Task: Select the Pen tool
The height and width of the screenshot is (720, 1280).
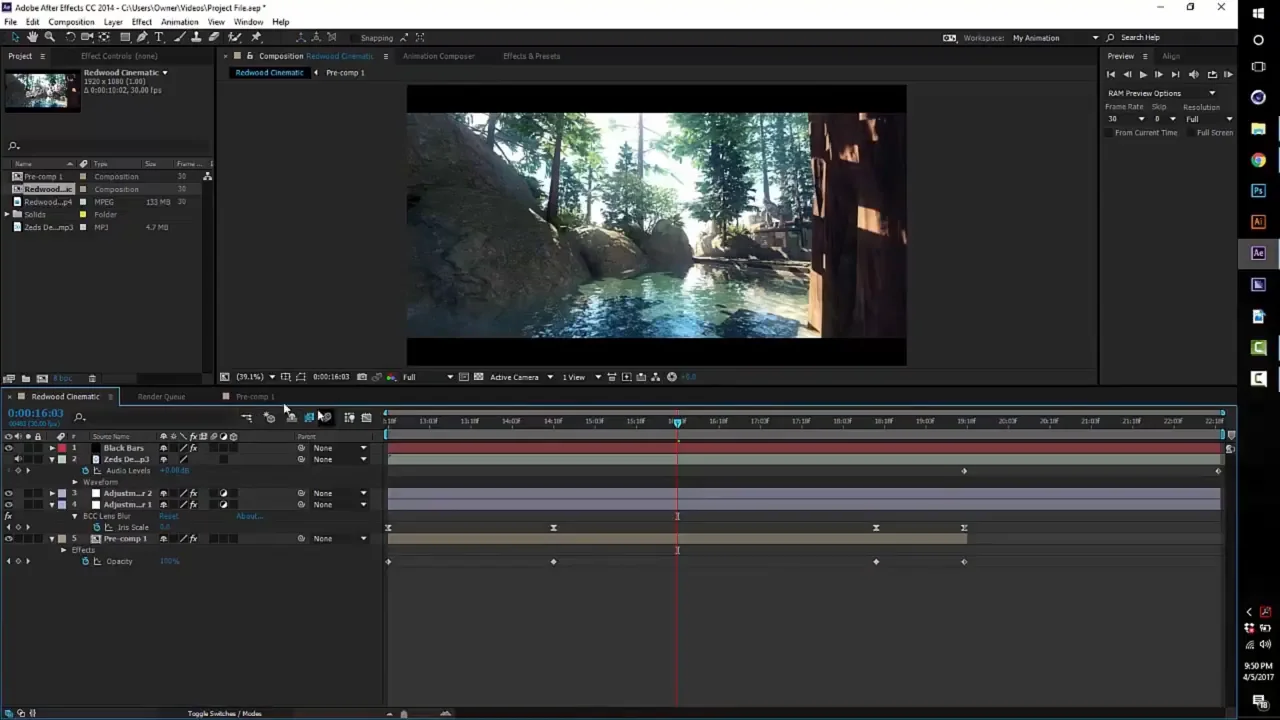Action: (x=142, y=37)
